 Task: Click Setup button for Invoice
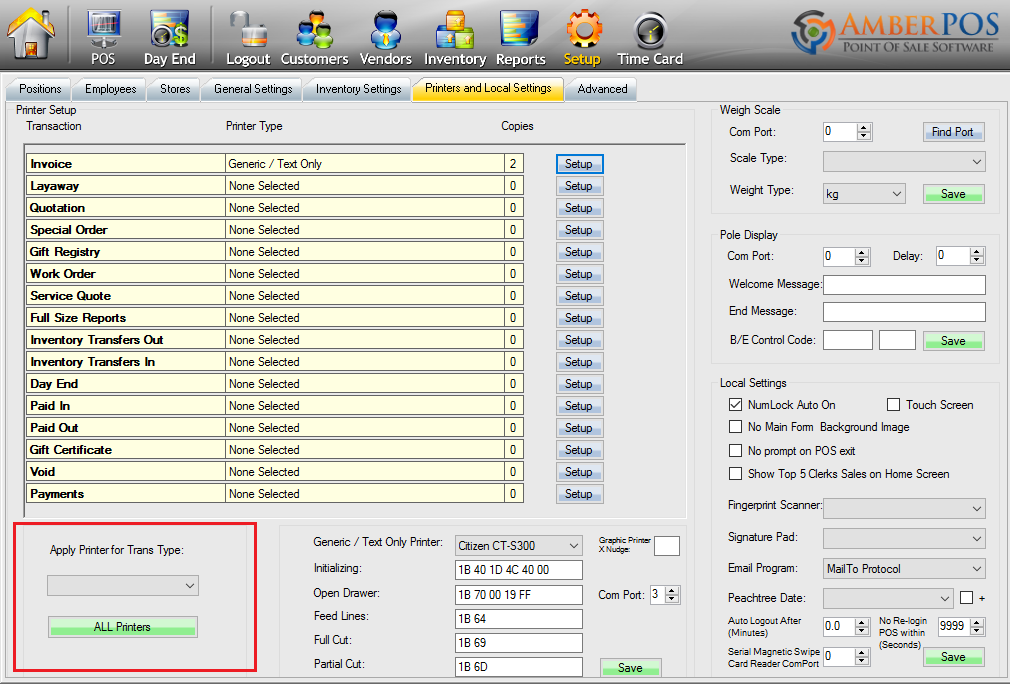point(579,164)
